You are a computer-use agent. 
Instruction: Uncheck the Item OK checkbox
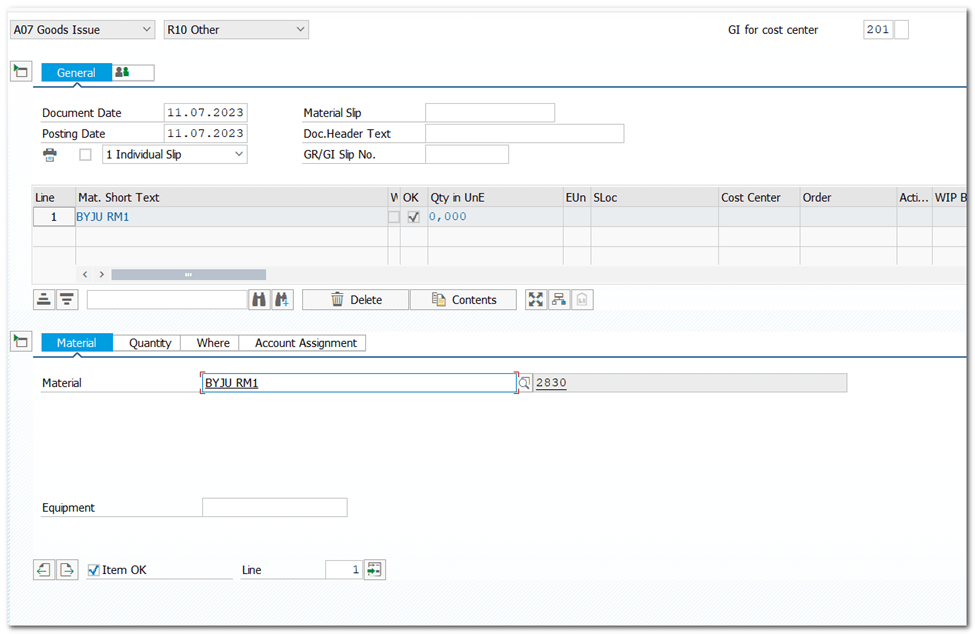[94, 570]
